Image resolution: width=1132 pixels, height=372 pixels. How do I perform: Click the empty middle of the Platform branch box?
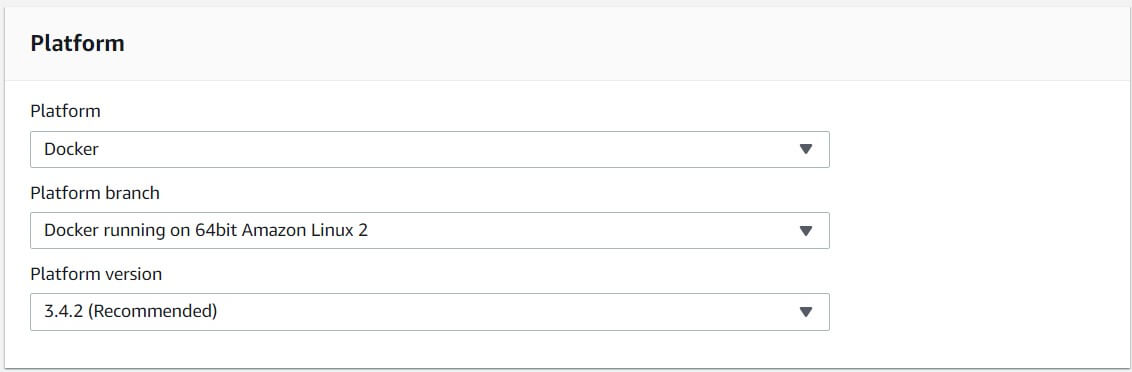point(578,230)
